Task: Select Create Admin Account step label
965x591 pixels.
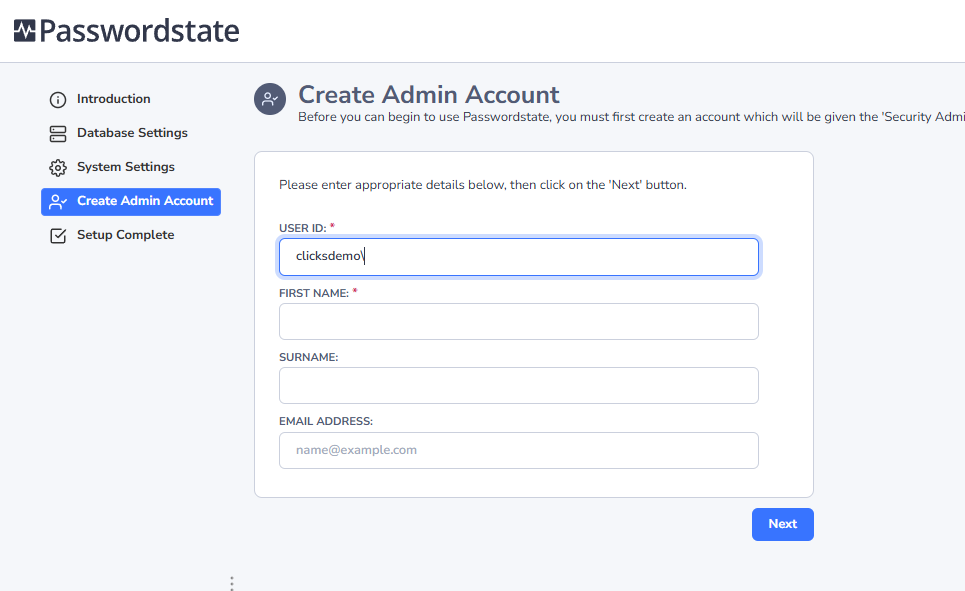Action: 145,201
